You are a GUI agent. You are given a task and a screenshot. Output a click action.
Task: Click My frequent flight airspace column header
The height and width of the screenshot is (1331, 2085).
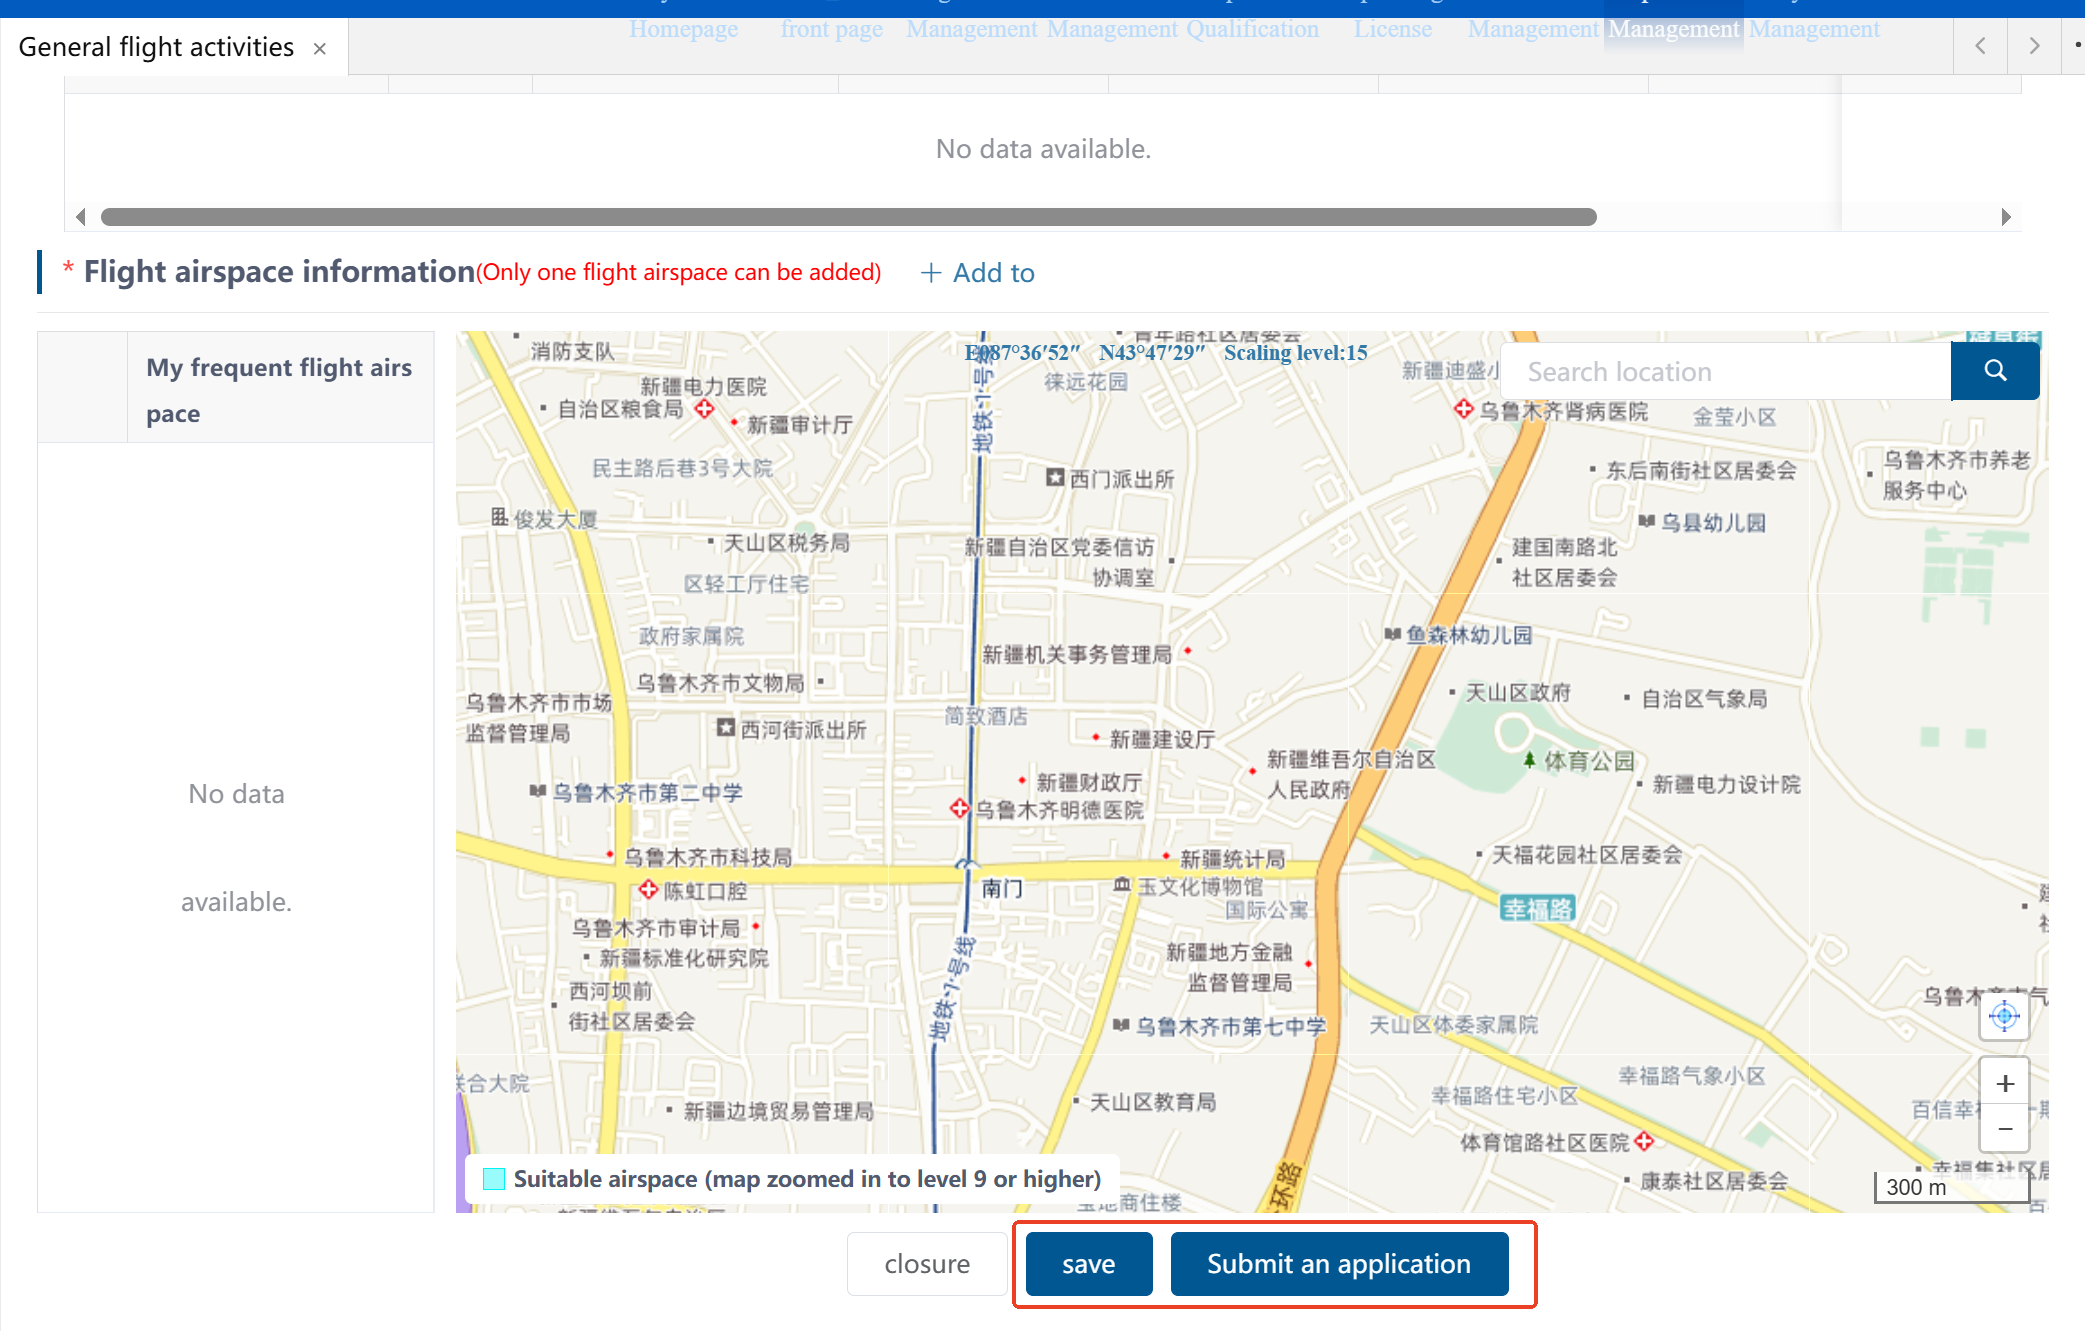pyautogui.click(x=279, y=390)
